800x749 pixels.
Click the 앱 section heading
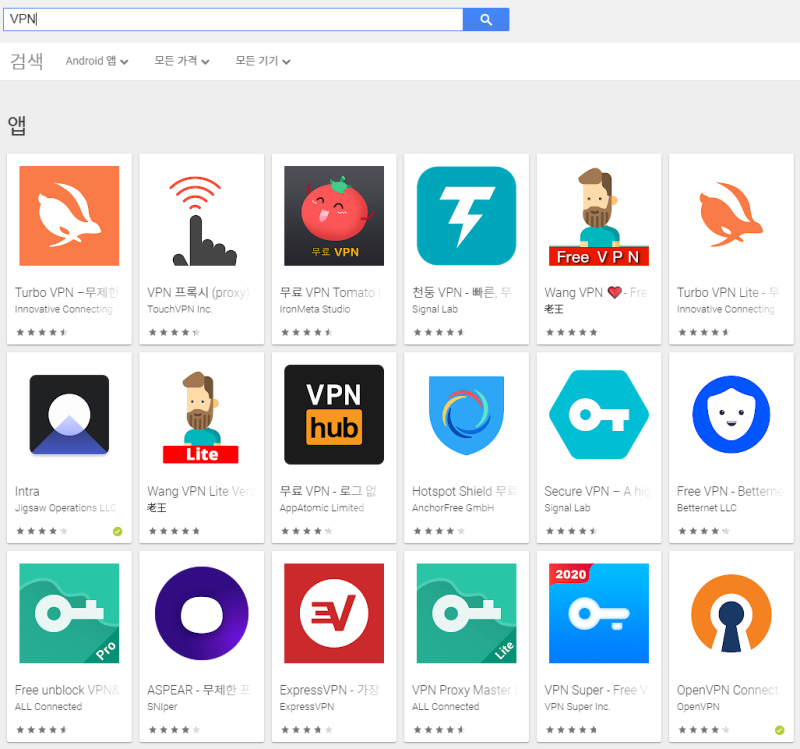tap(16, 125)
